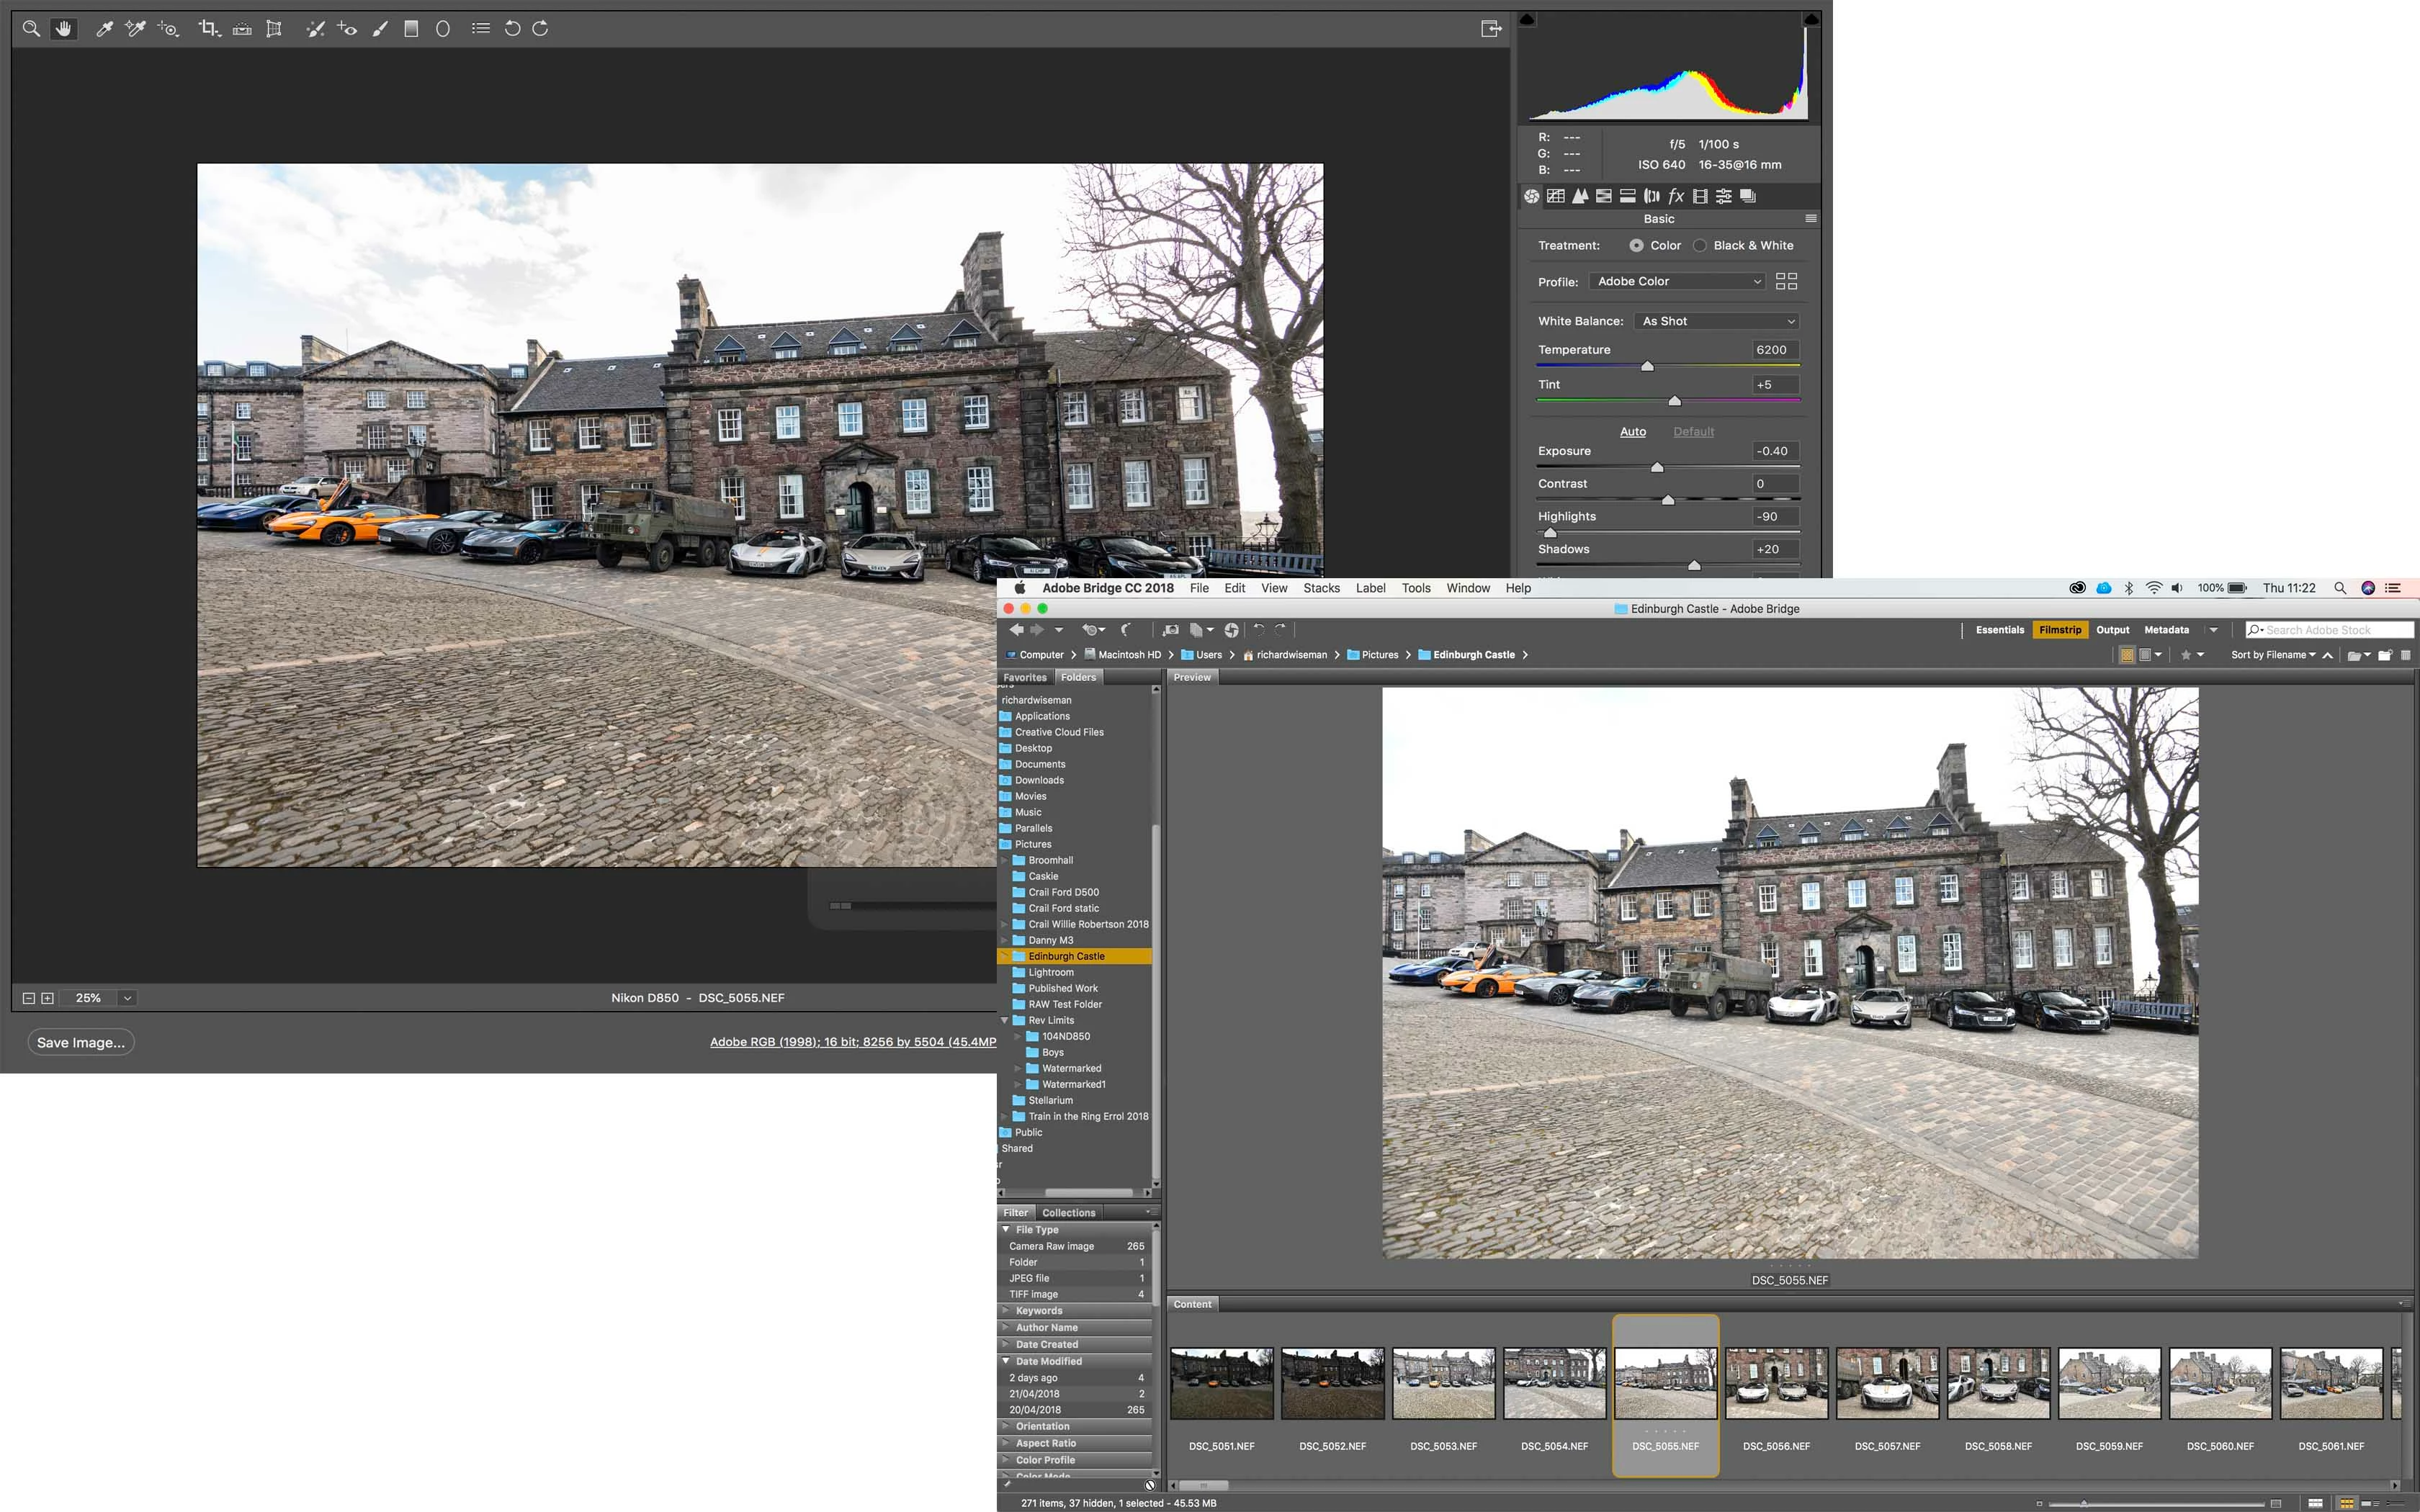The image size is (2420, 1512).
Task: Select the DSC_5057.NEF thumbnail
Action: coord(1887,1384)
